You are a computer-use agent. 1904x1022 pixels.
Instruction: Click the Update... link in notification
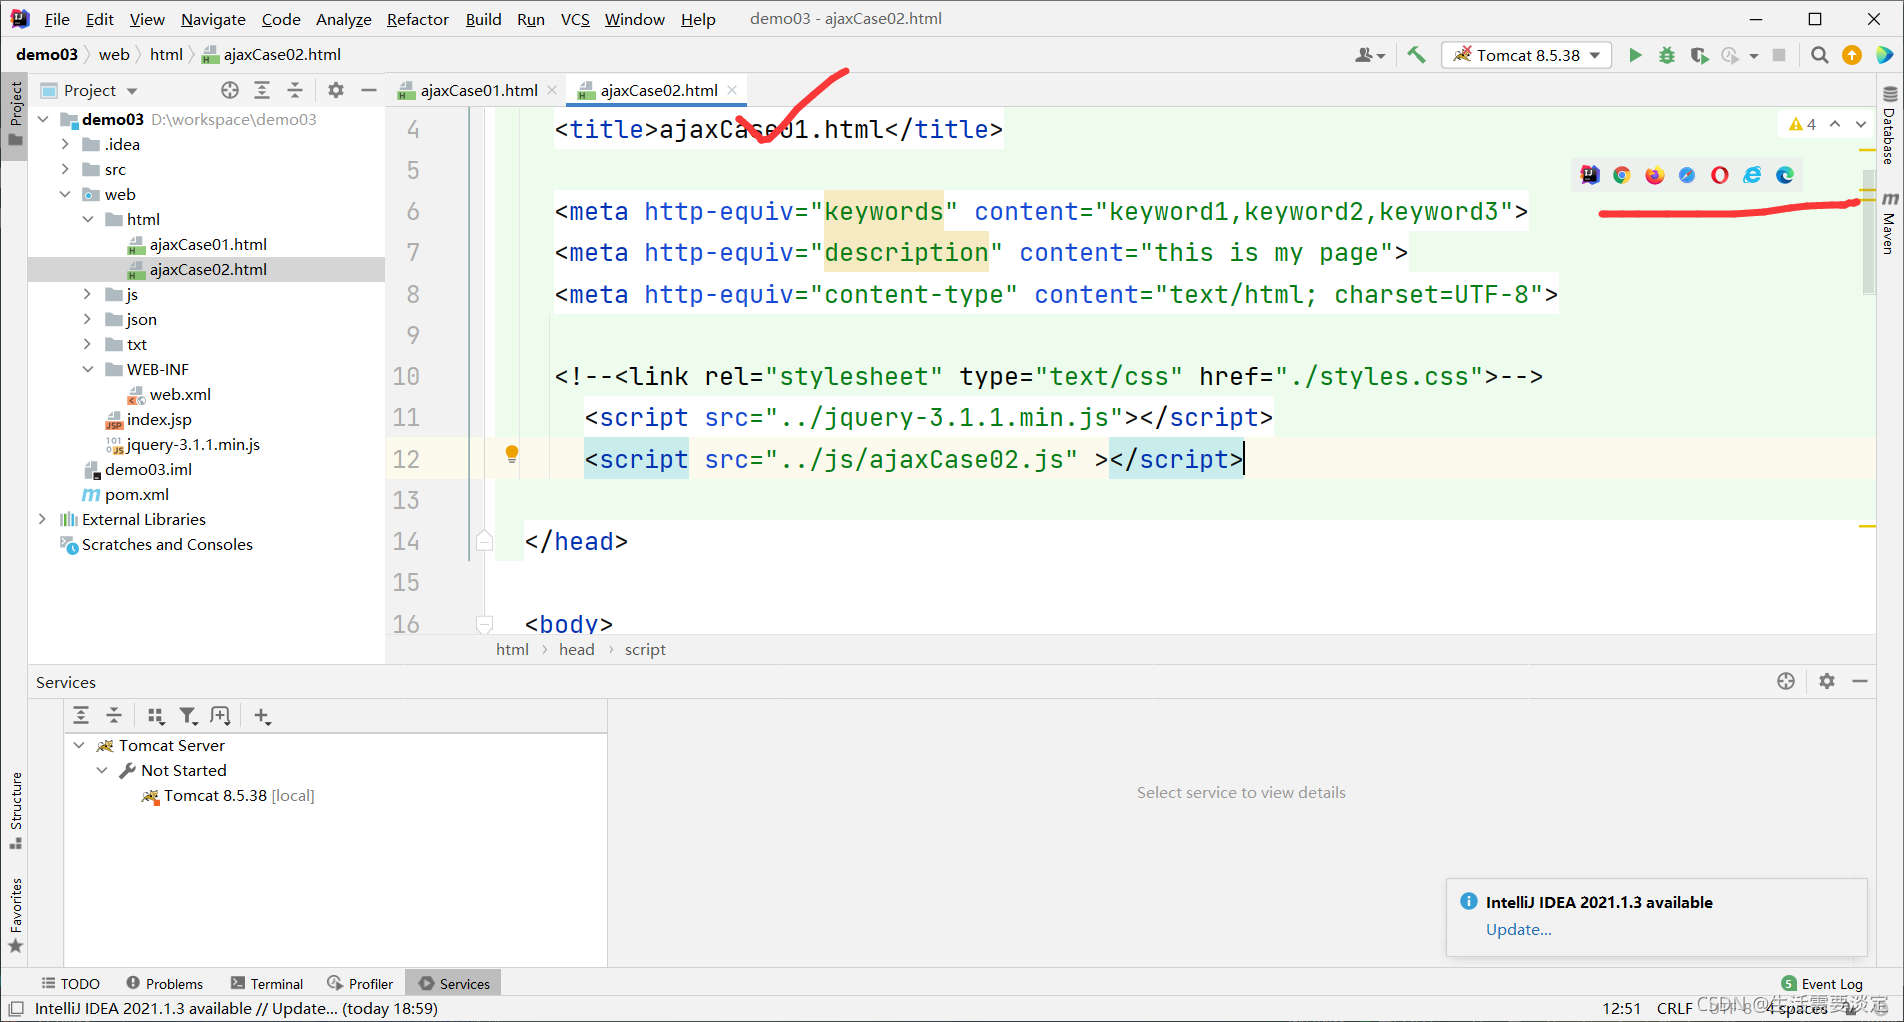coord(1518,929)
